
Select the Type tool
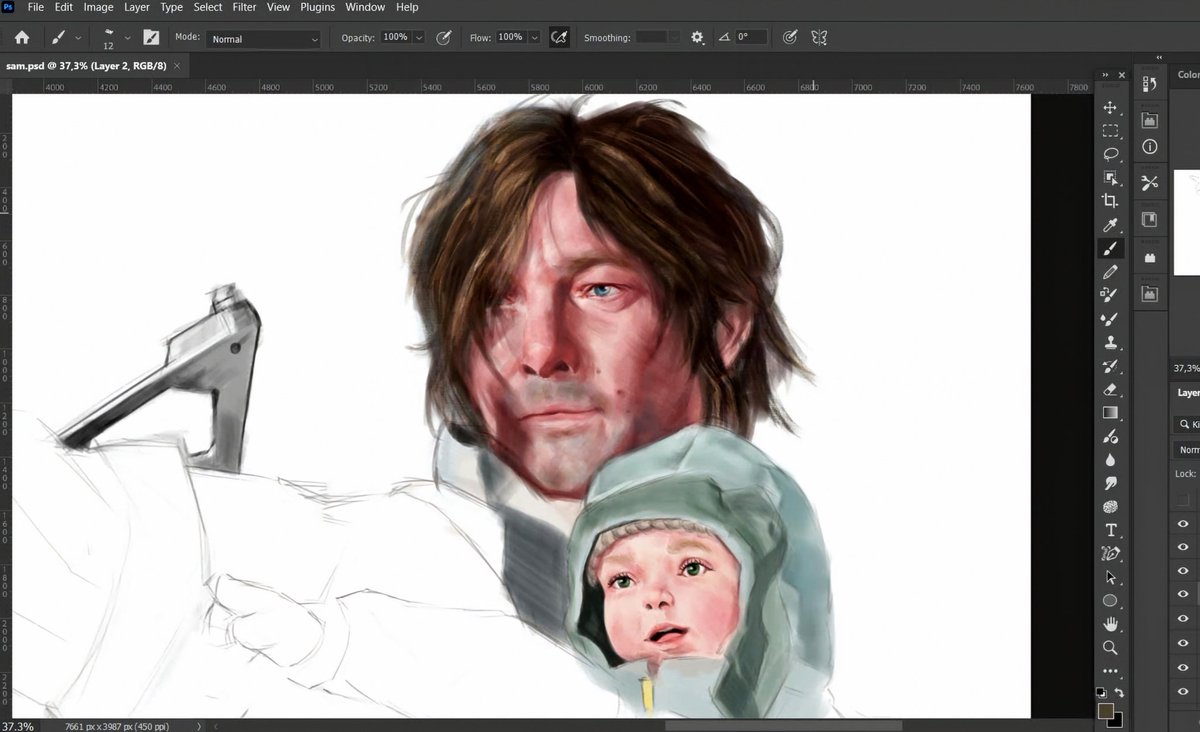pyautogui.click(x=1110, y=530)
